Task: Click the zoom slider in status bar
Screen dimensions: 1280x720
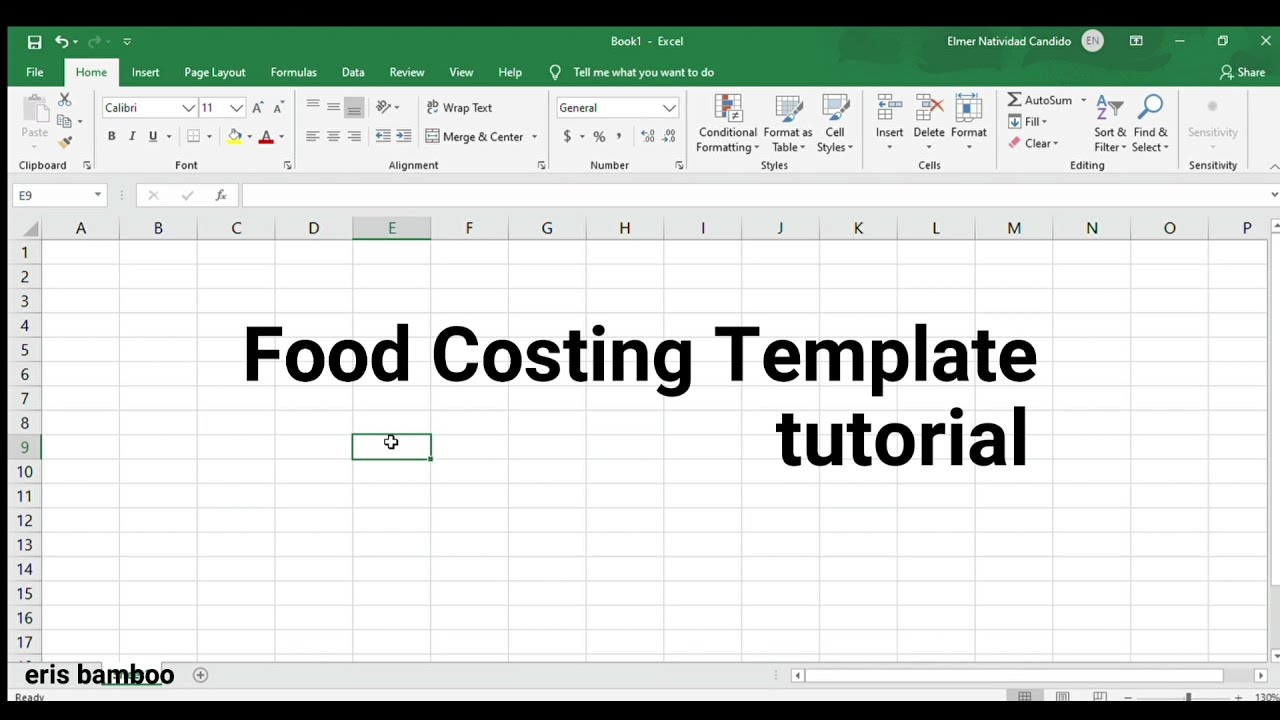Action: click(1188, 697)
